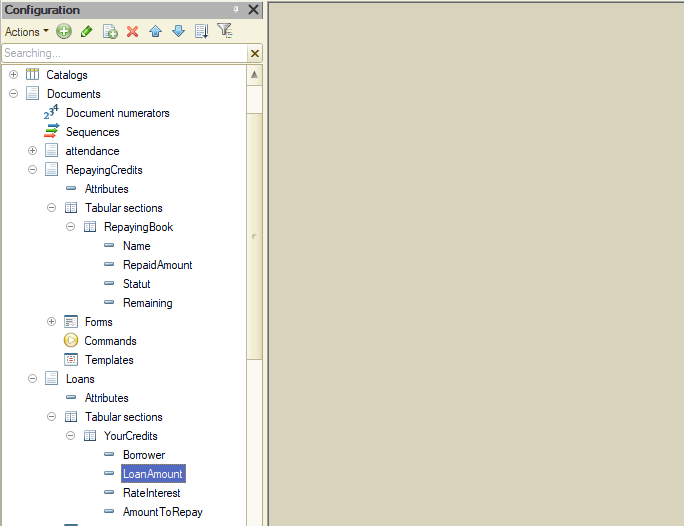Screen dimensions: 684x526
Task: Click the Edit pencil icon
Action: [x=86, y=31]
